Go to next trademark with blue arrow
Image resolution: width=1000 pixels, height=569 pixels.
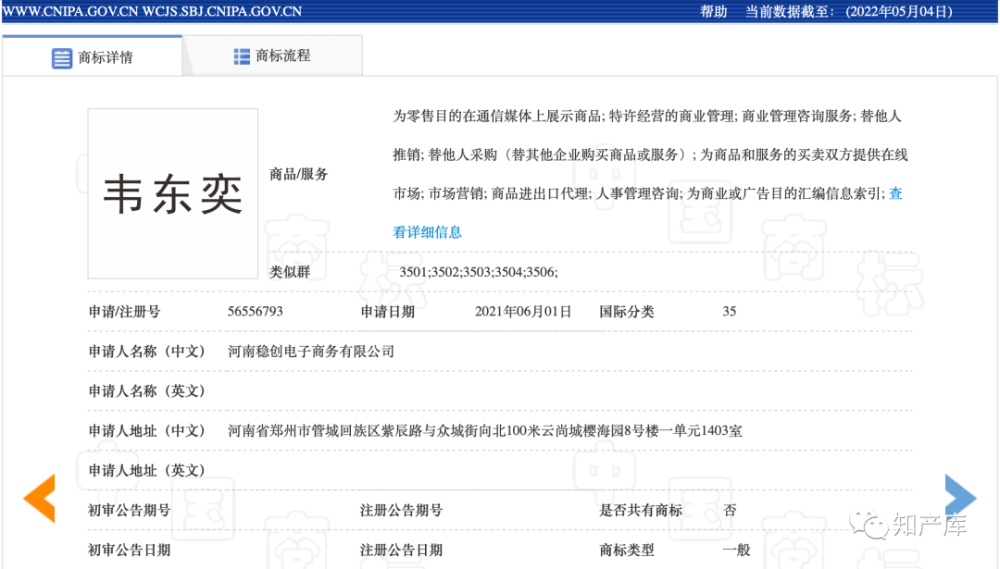(x=960, y=498)
